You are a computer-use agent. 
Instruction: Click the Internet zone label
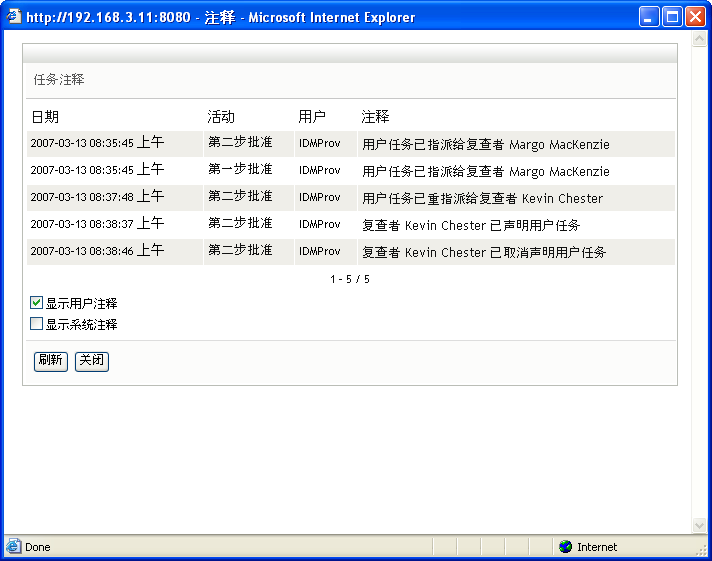click(x=597, y=547)
